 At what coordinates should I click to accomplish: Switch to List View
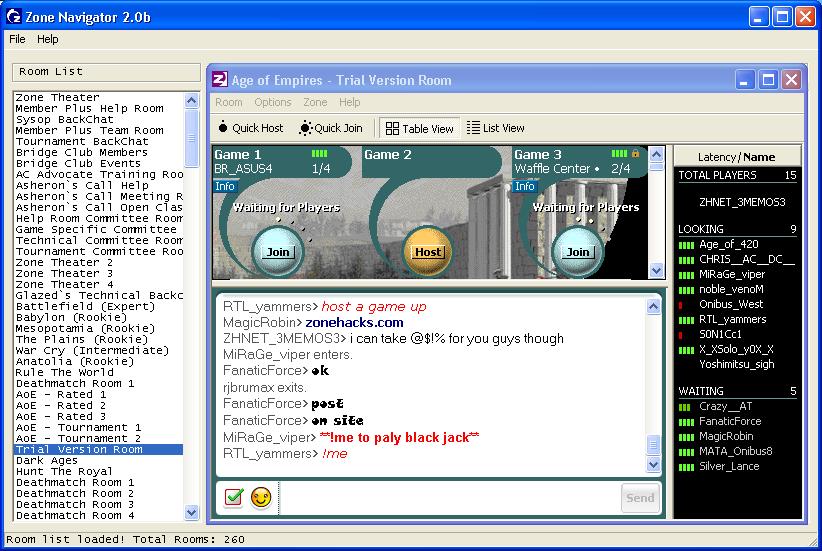495,128
